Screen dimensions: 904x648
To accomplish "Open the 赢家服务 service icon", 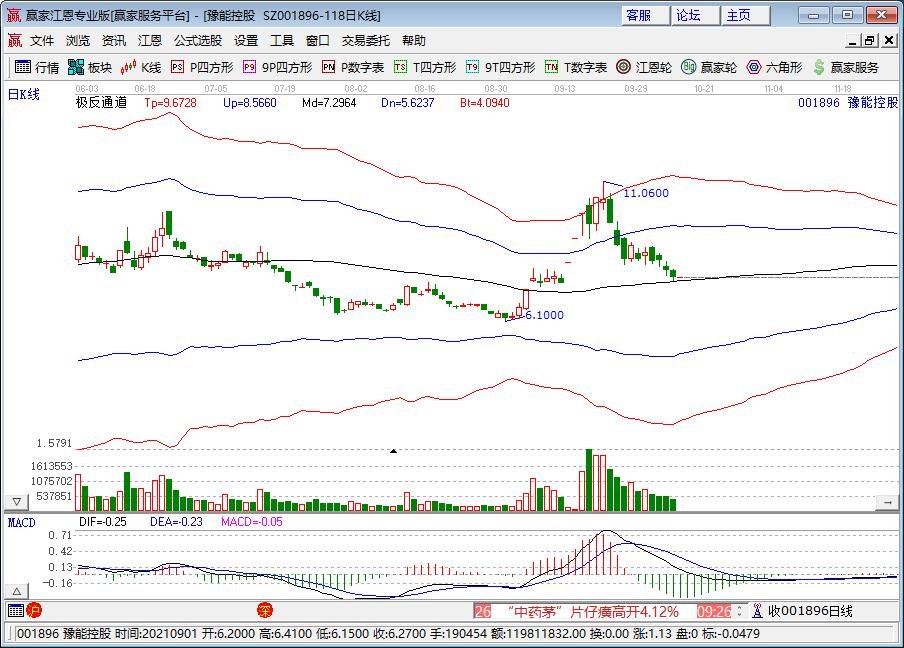I will [x=846, y=68].
